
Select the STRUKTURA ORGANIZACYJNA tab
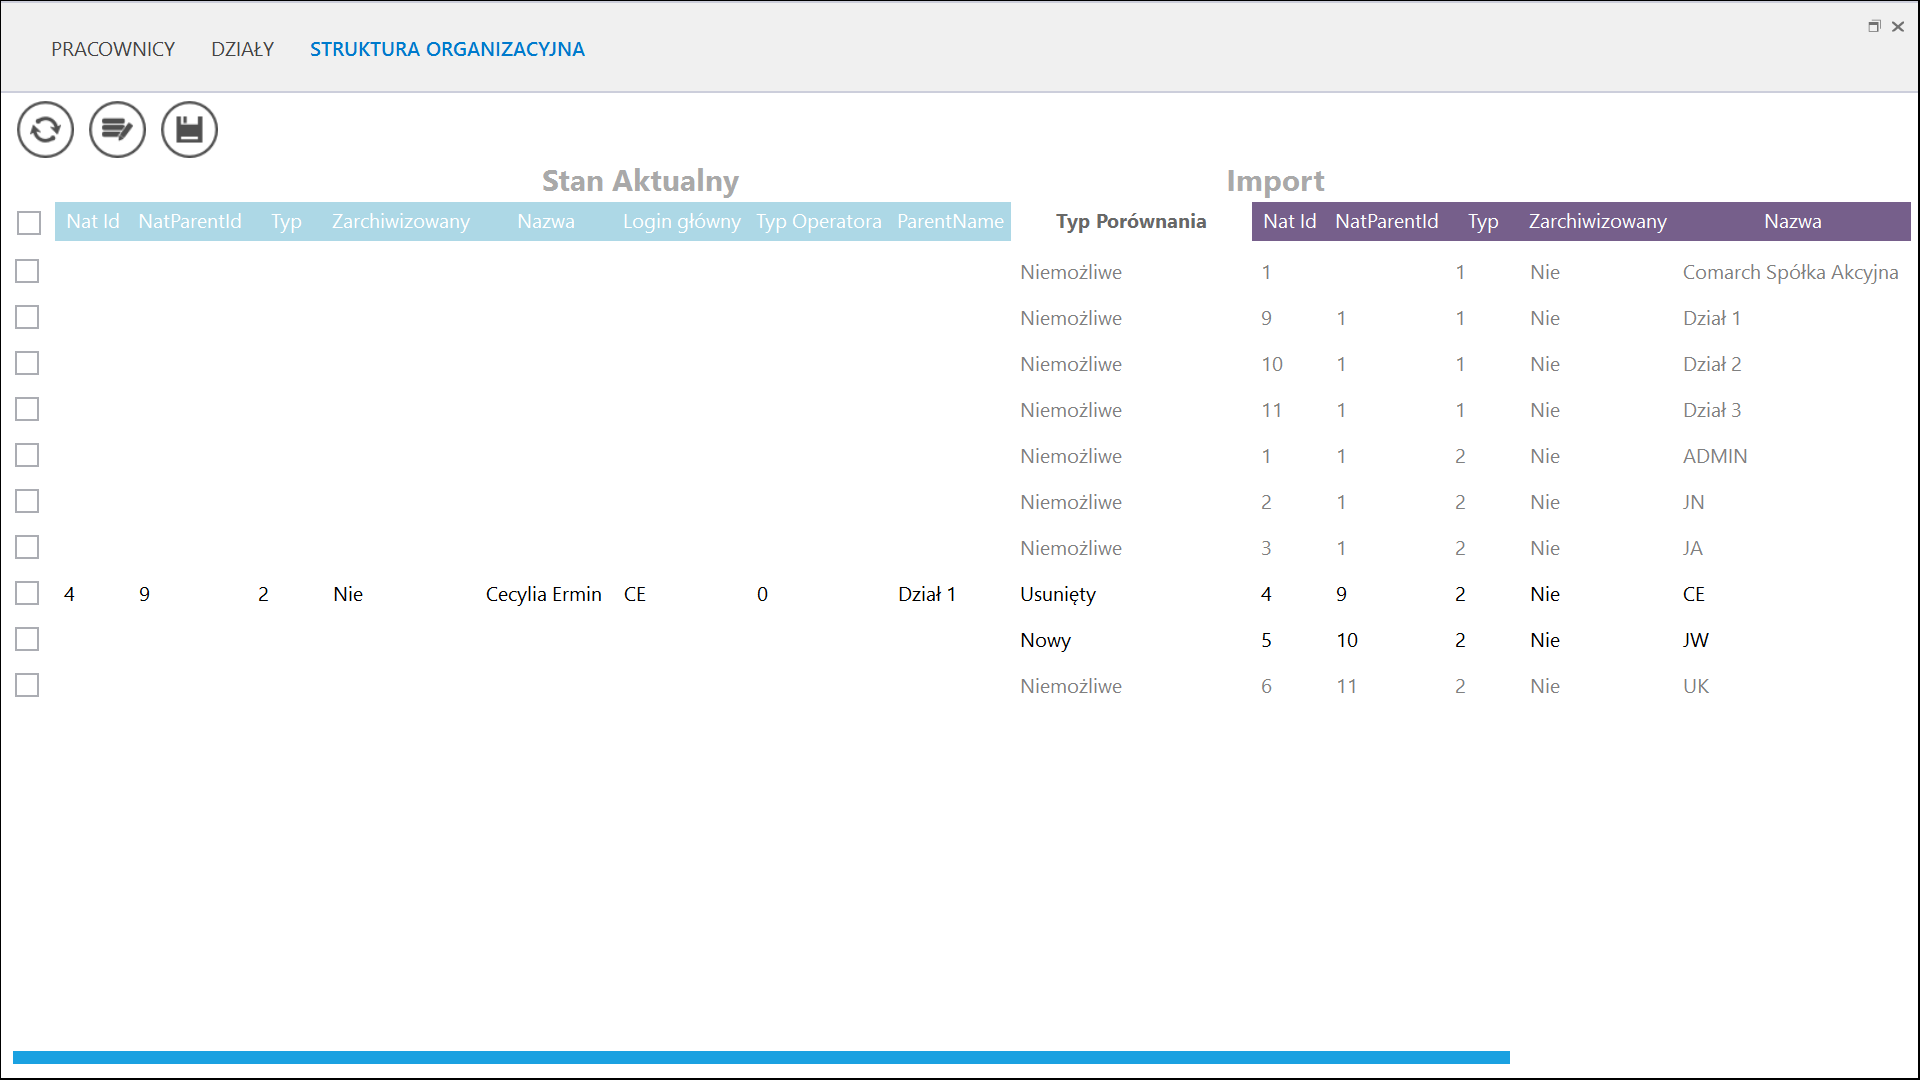[447, 49]
